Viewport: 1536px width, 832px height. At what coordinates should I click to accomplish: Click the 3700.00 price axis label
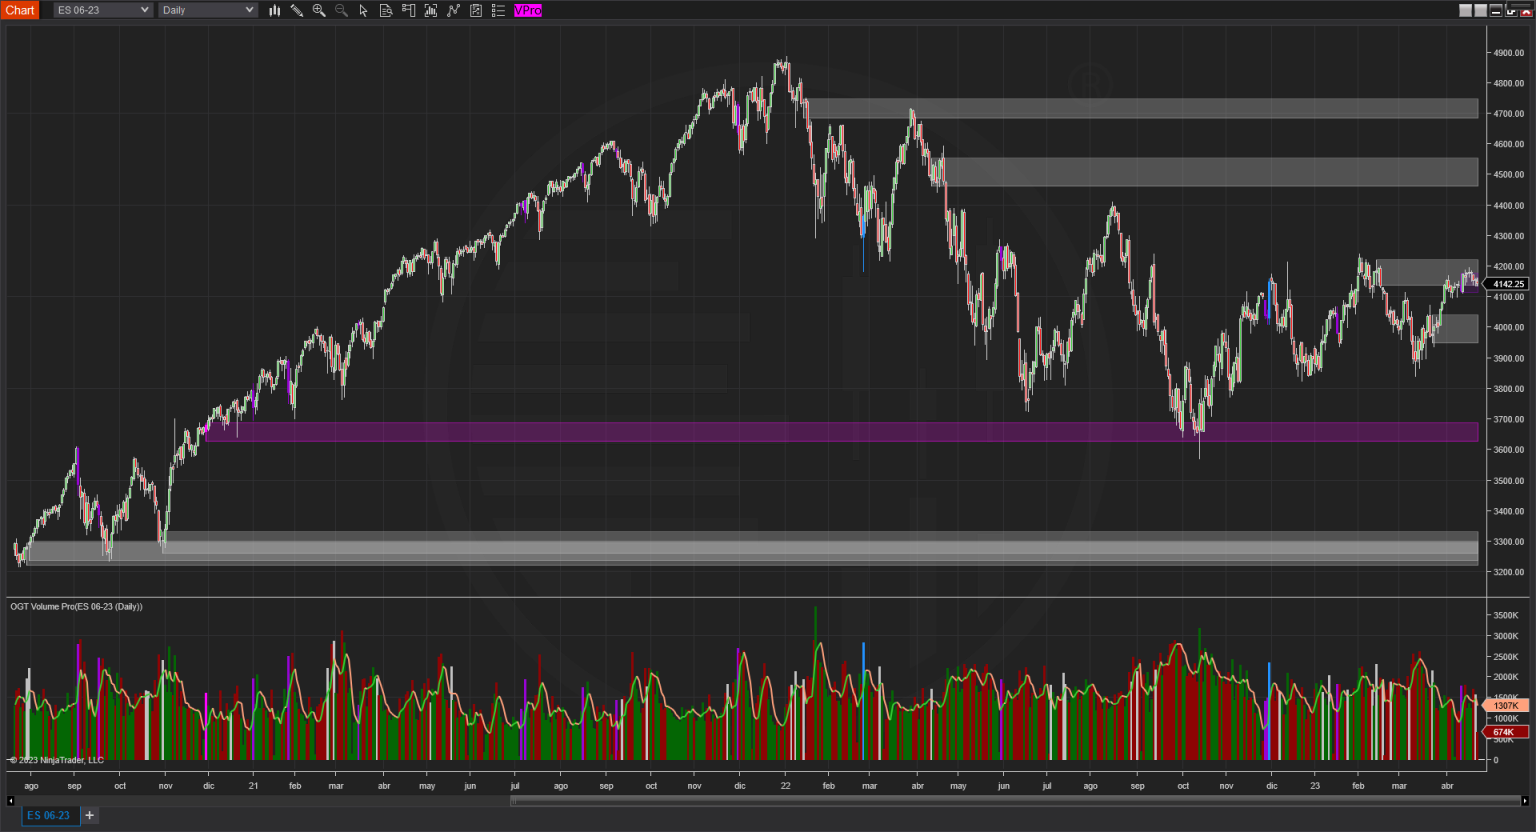1508,420
